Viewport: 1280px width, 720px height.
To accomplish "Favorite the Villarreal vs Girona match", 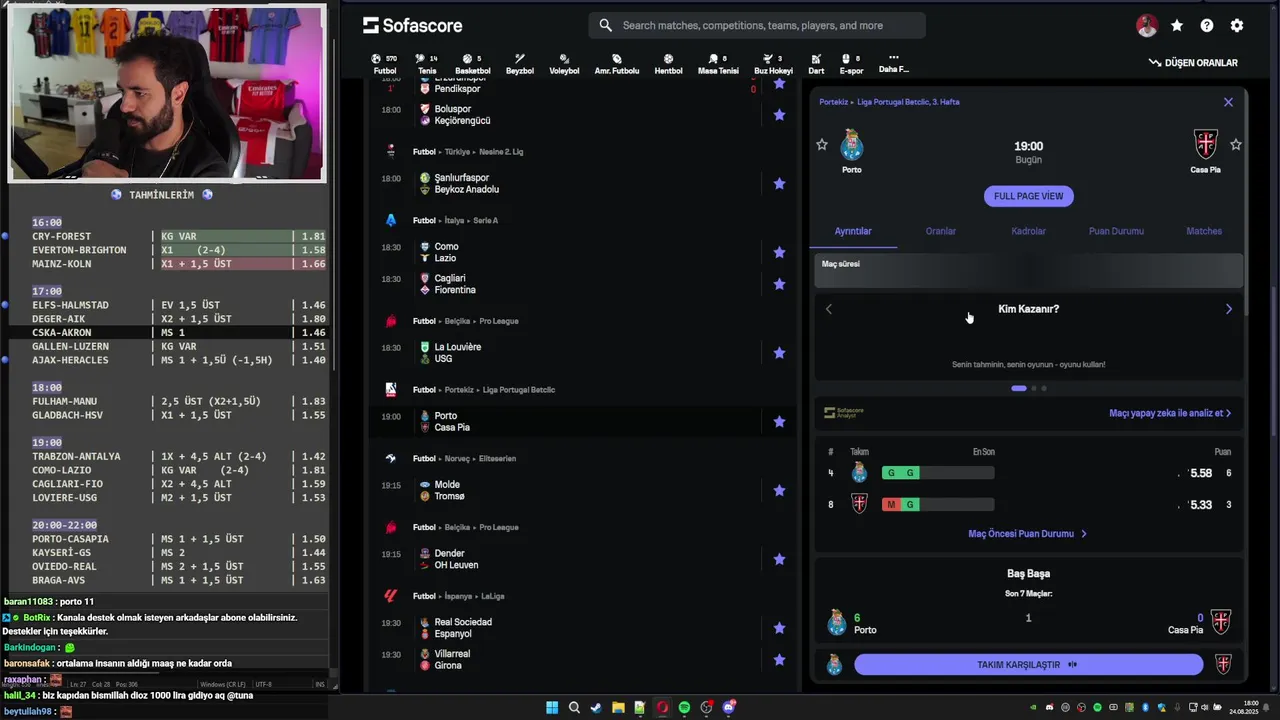I will pos(779,660).
